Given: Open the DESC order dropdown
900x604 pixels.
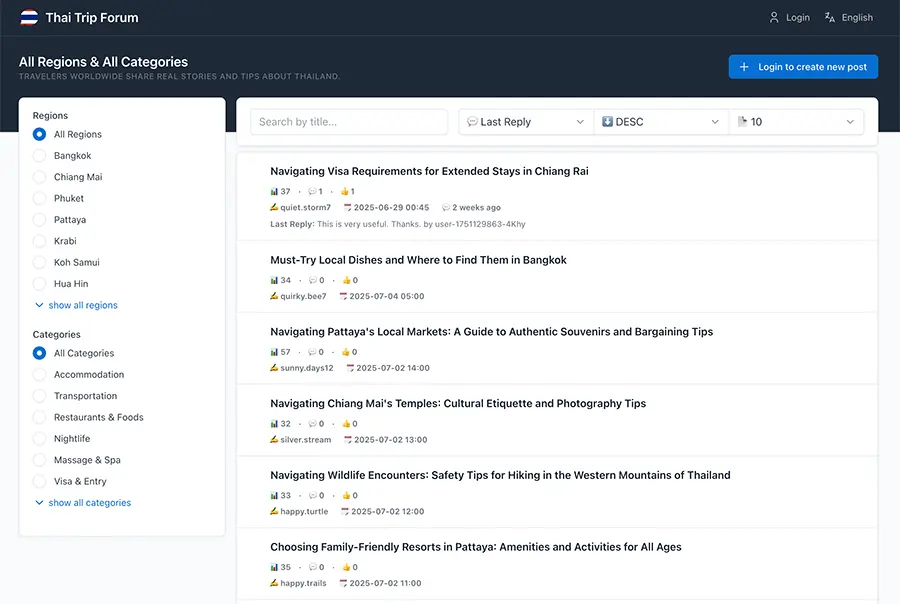Looking at the screenshot, I should pos(661,122).
